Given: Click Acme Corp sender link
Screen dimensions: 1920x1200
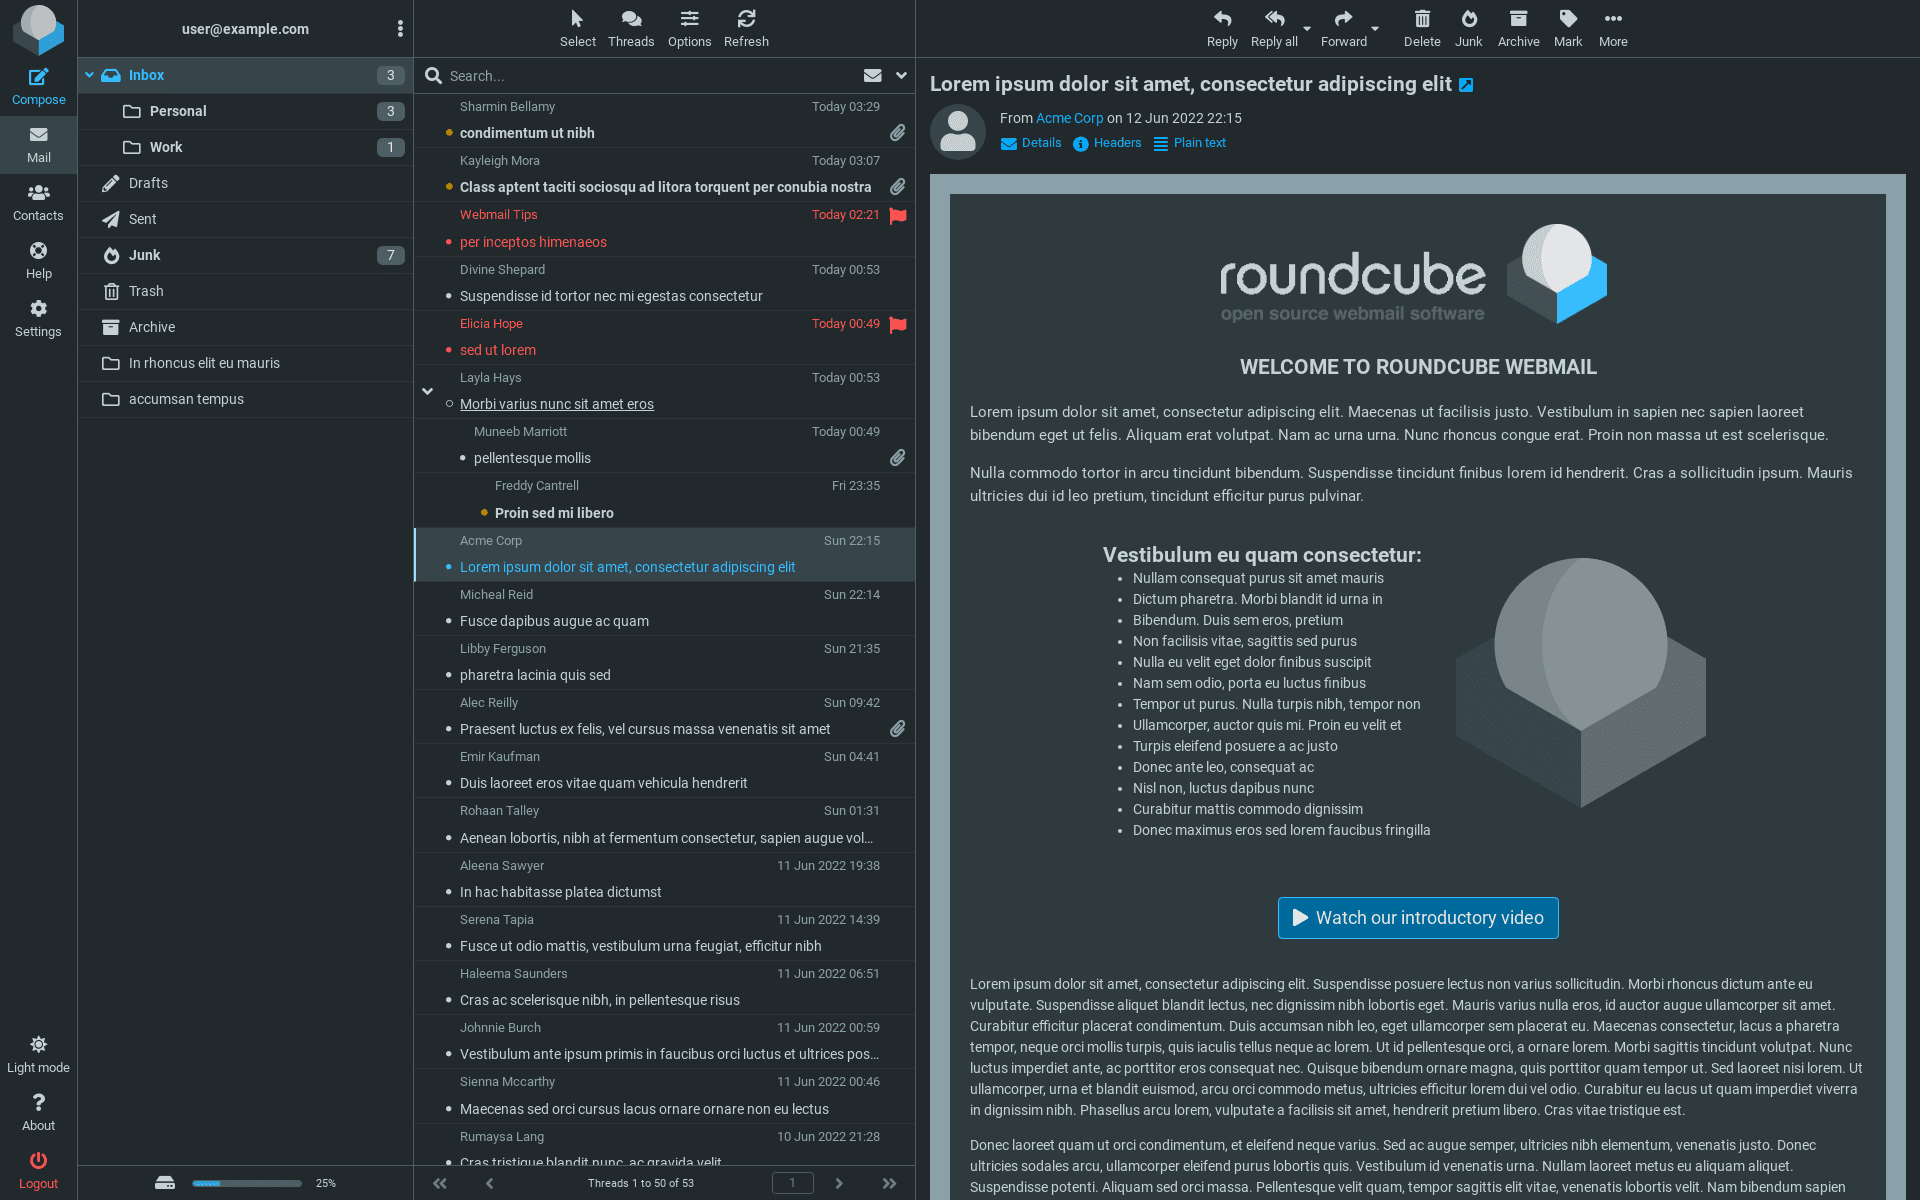Looking at the screenshot, I should coord(1069,118).
